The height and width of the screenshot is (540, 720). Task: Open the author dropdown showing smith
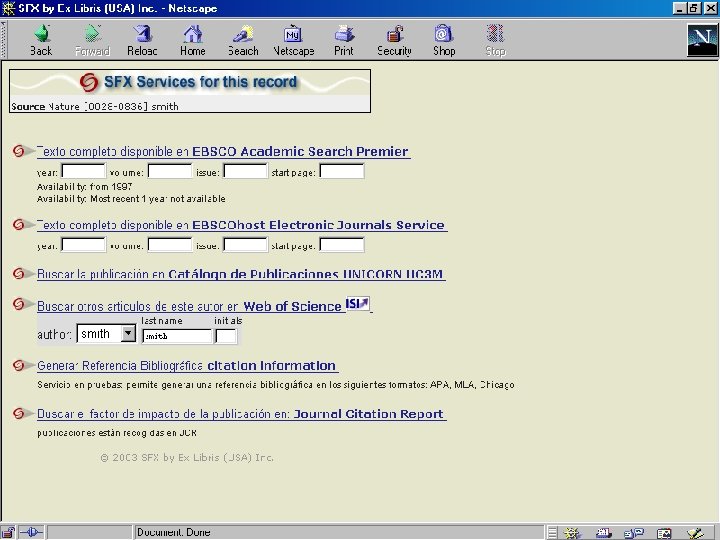click(107, 334)
